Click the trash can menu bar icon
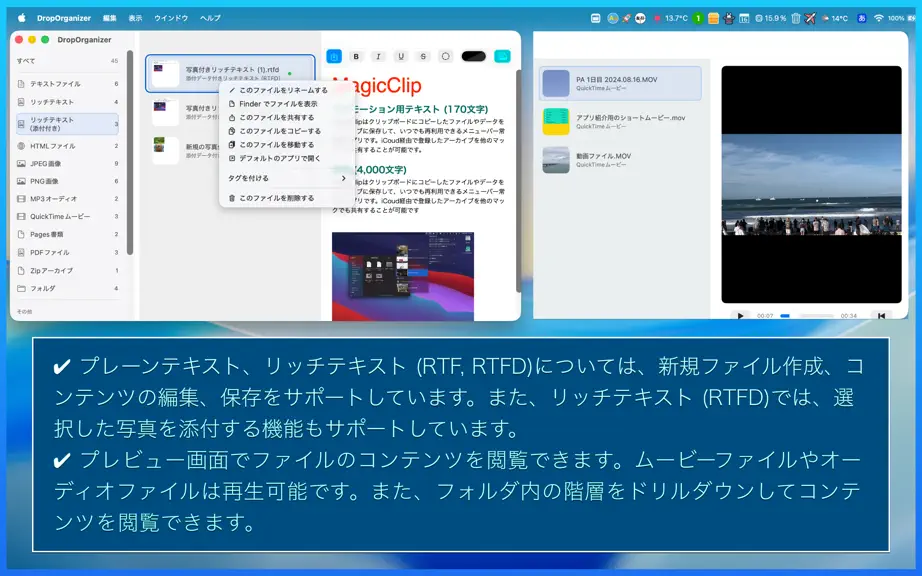This screenshot has width=922, height=576. point(796,18)
